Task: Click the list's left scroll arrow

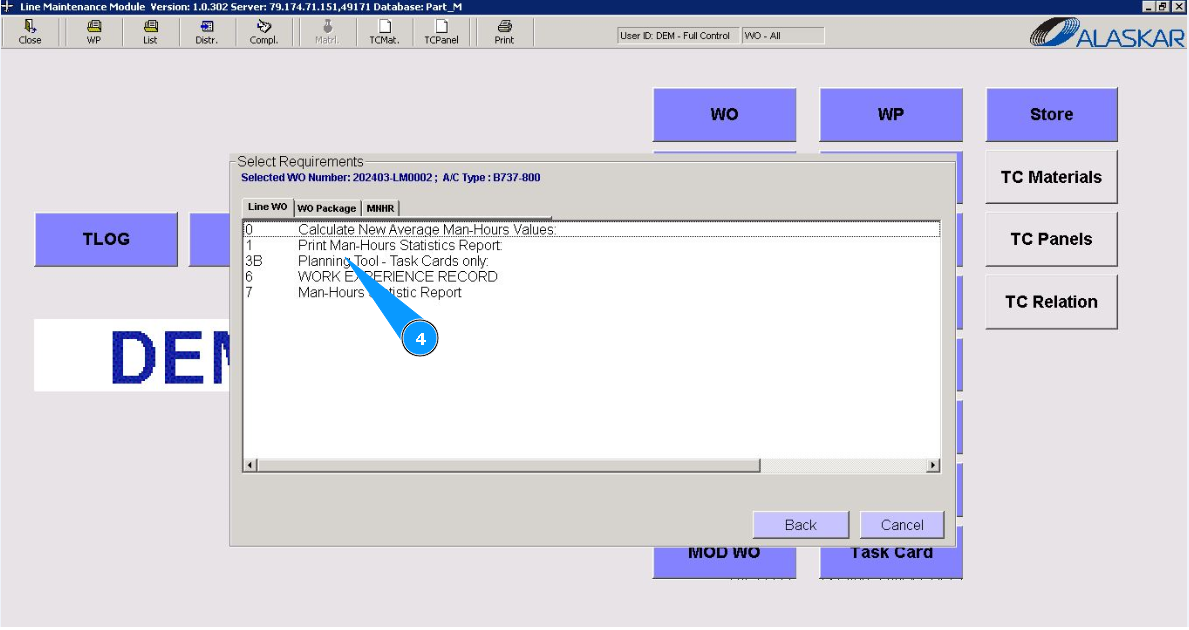Action: (x=250, y=465)
